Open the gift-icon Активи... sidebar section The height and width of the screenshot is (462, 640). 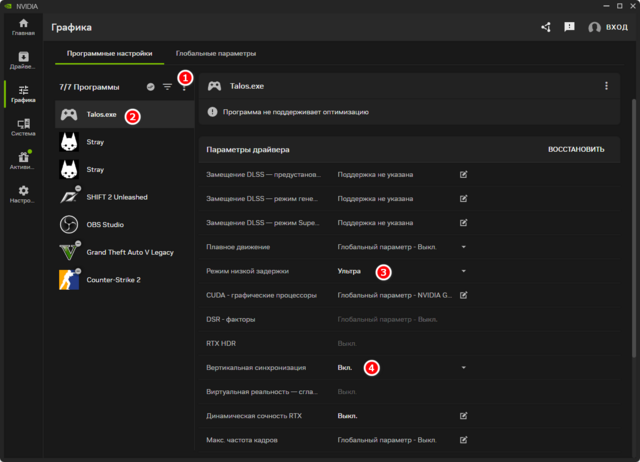click(23, 161)
